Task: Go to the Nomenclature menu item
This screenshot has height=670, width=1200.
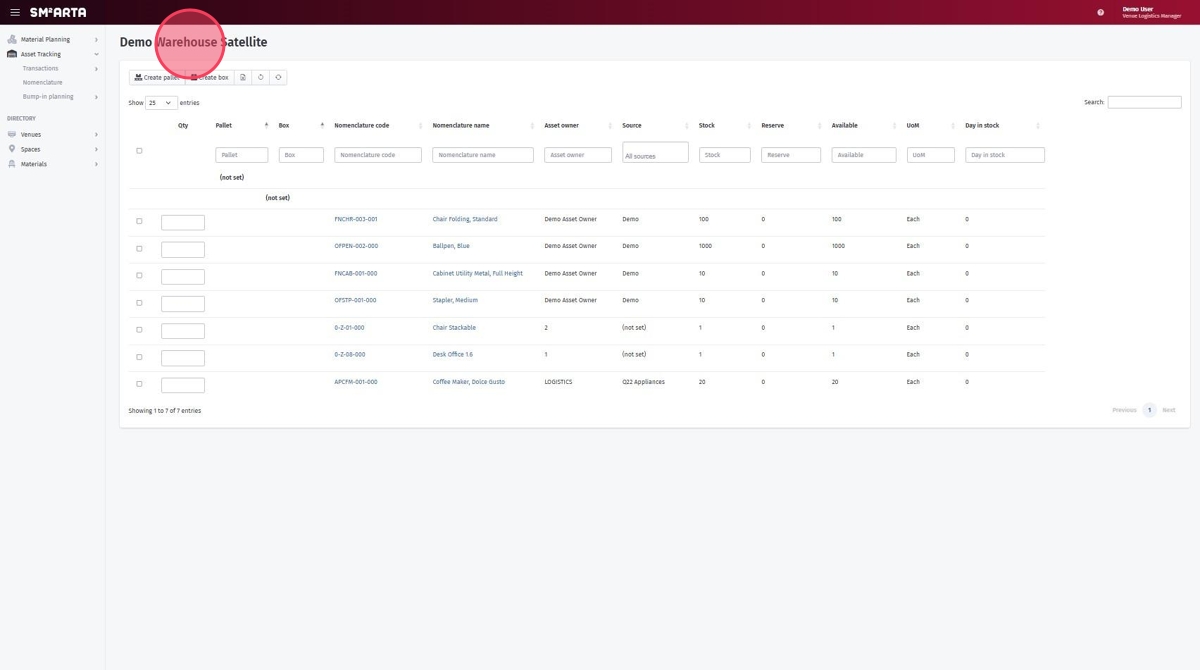Action: pos(43,81)
